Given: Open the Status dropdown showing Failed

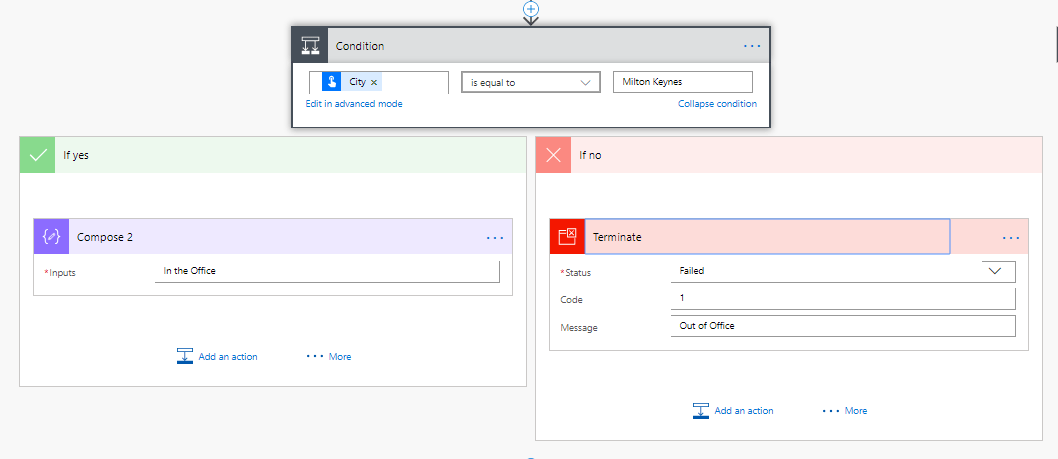Looking at the screenshot, I should (843, 271).
